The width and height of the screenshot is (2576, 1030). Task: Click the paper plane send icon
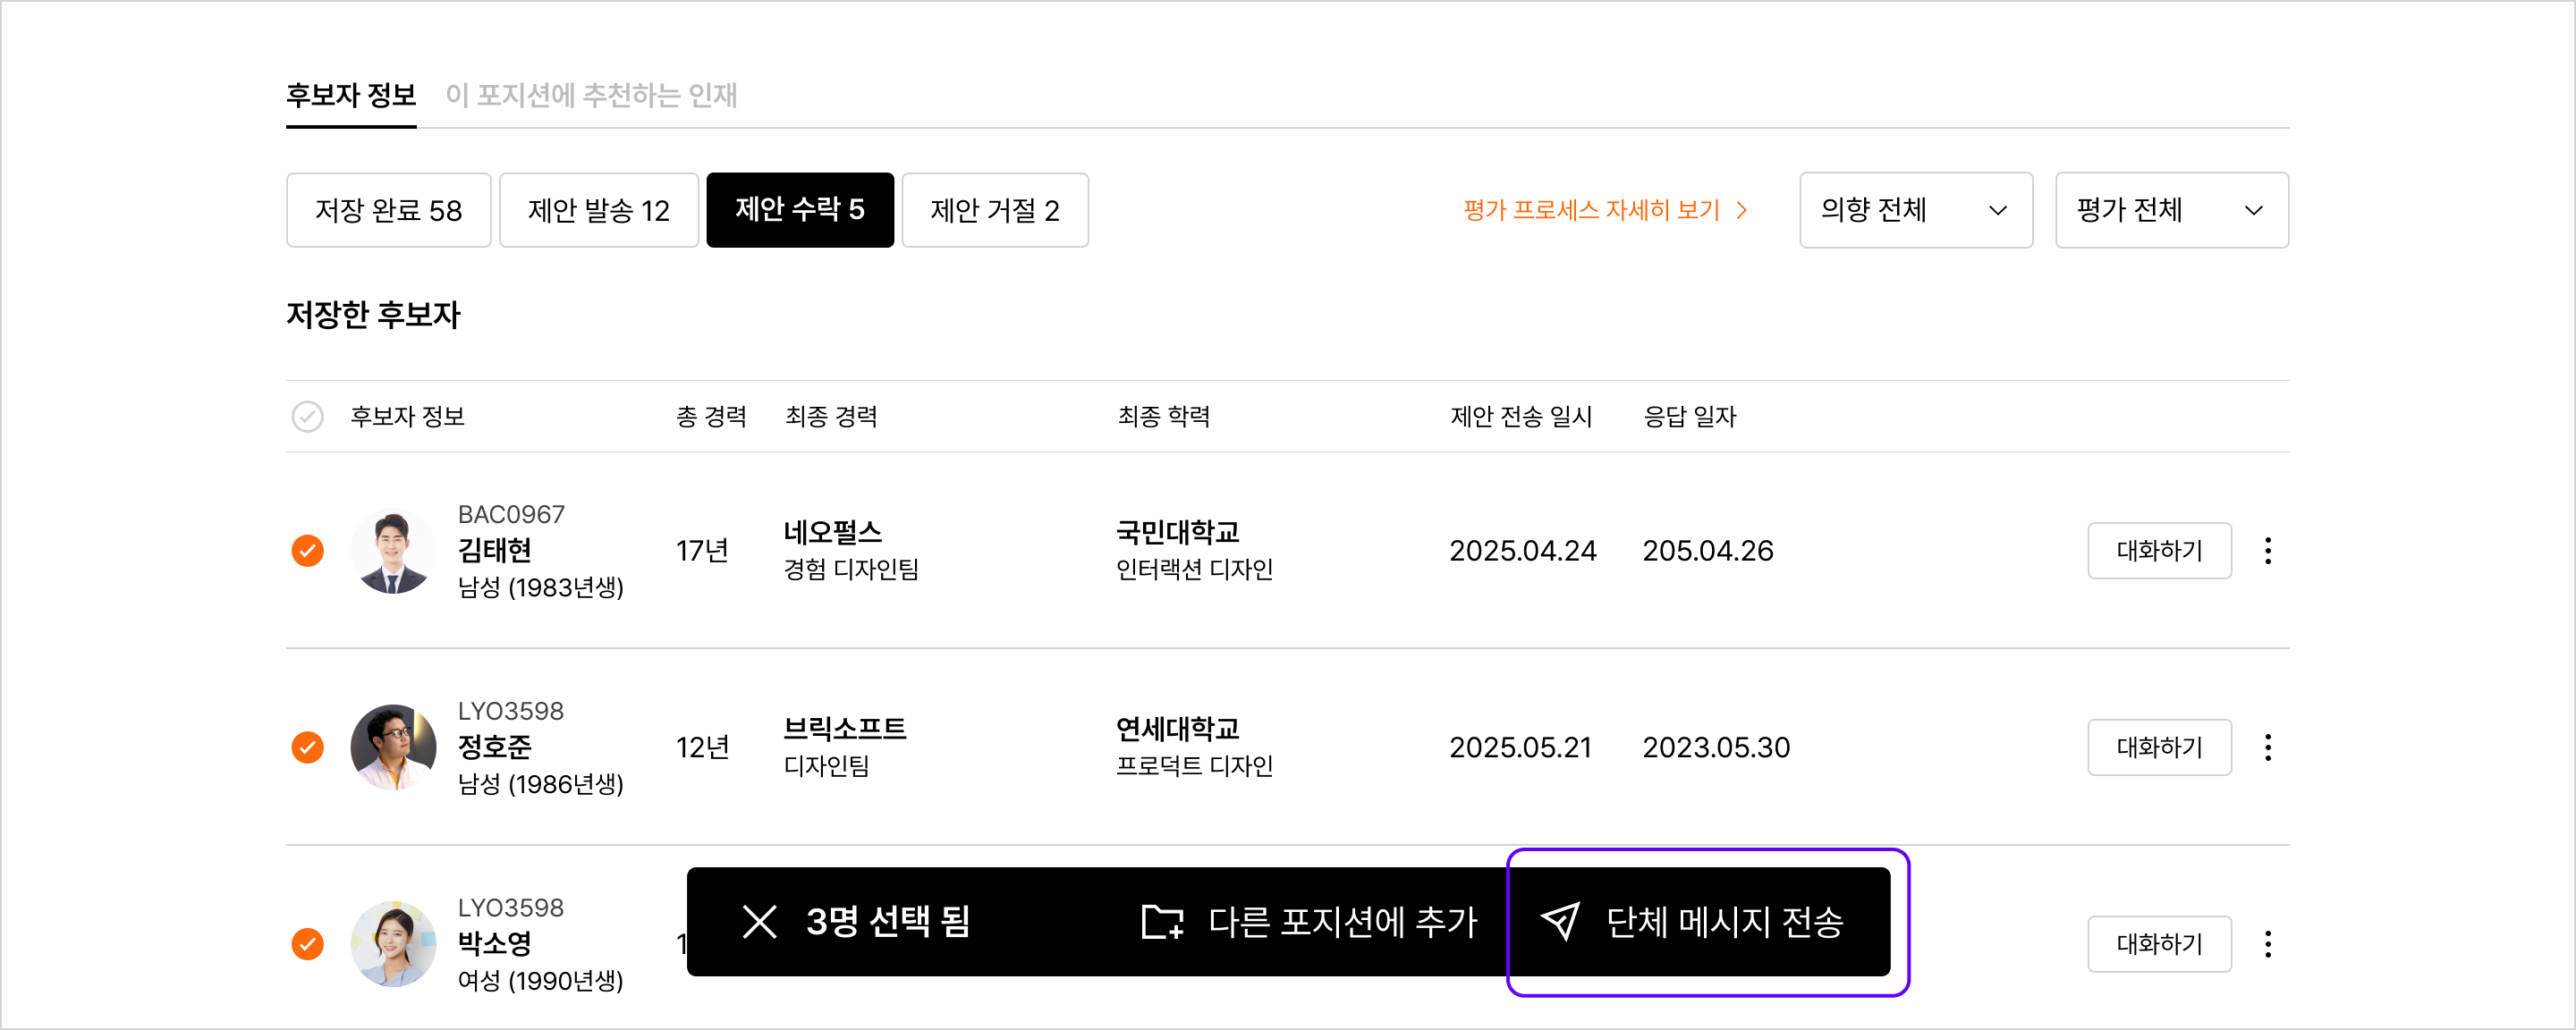pyautogui.click(x=1560, y=921)
